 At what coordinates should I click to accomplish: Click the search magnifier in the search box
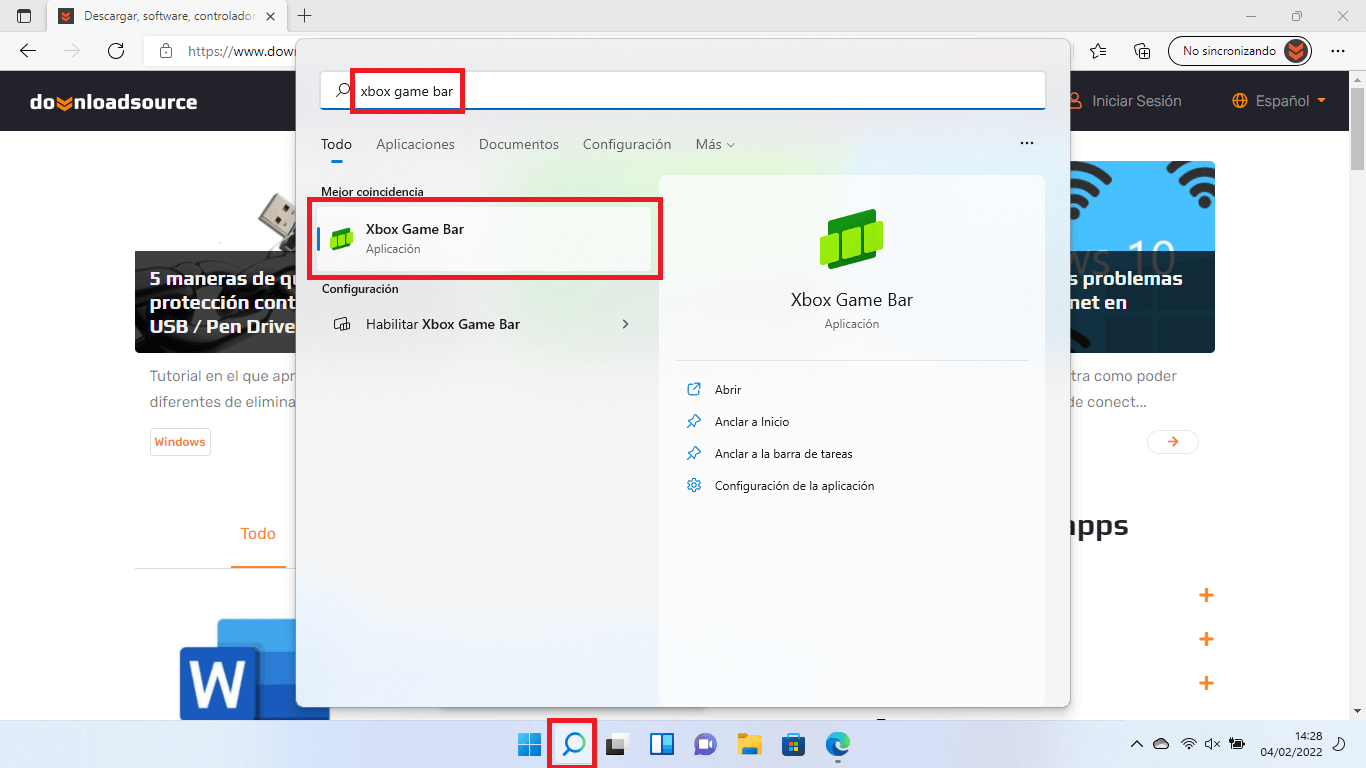coord(343,90)
